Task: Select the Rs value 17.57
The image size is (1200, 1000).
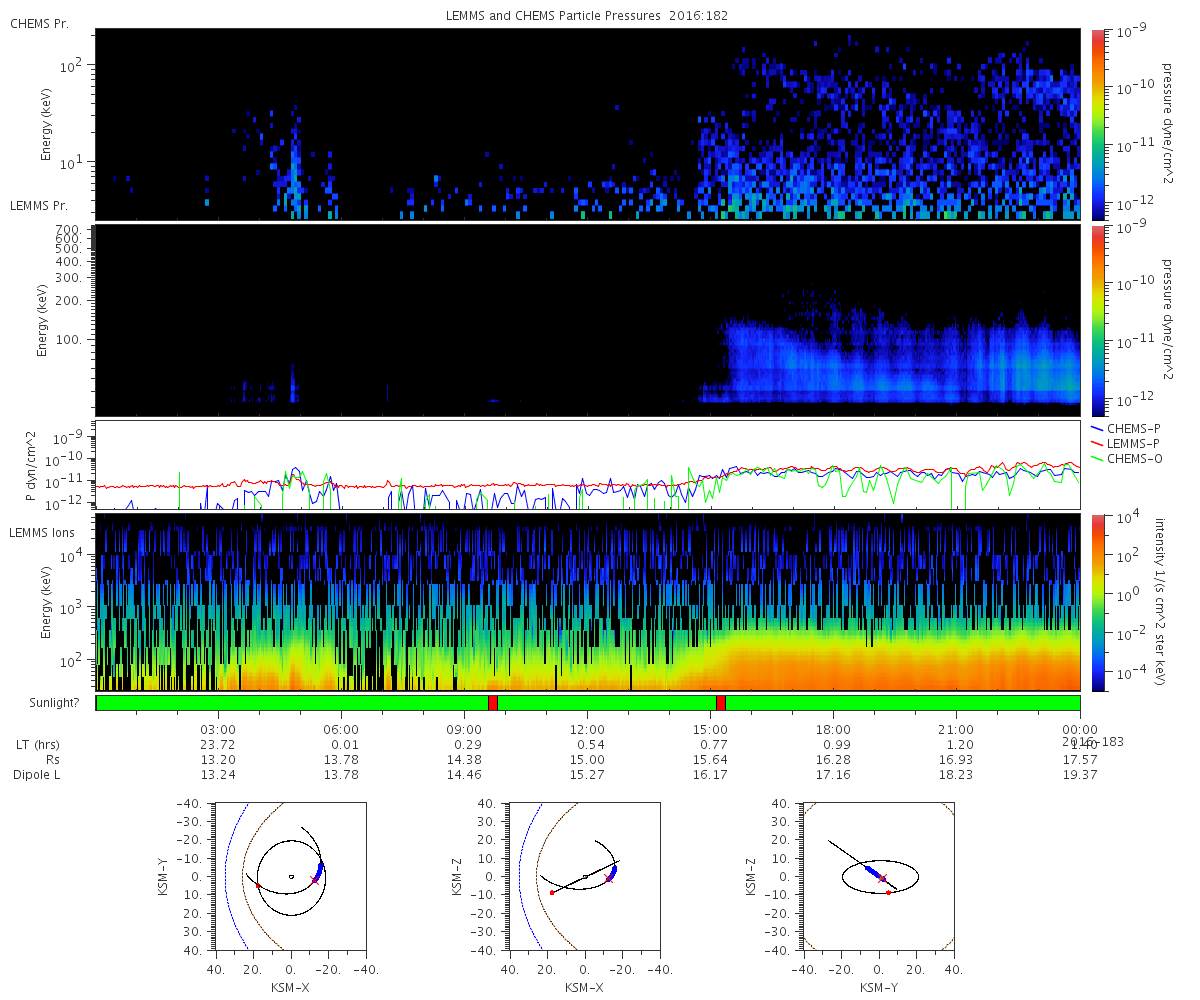Action: [x=1080, y=760]
